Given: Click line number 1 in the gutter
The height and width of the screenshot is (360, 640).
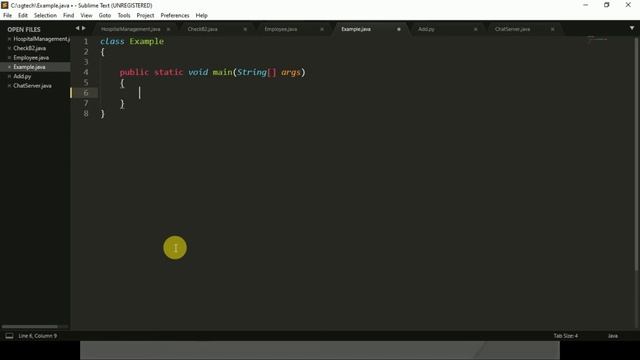Looking at the screenshot, I should (x=86, y=42).
